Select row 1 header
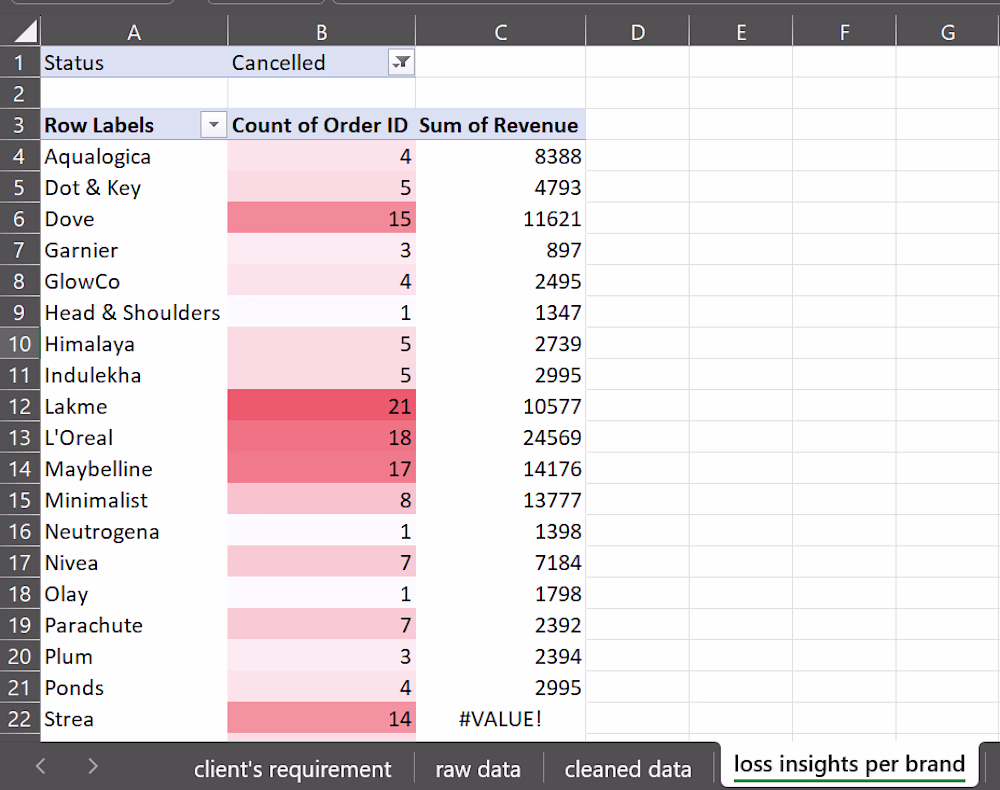1000x790 pixels. click(20, 62)
